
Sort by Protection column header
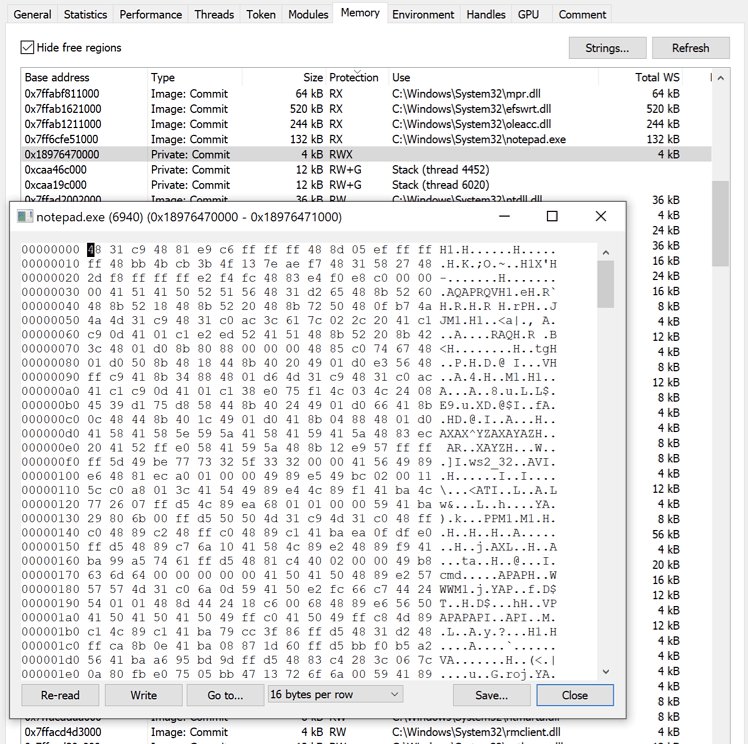357,77
